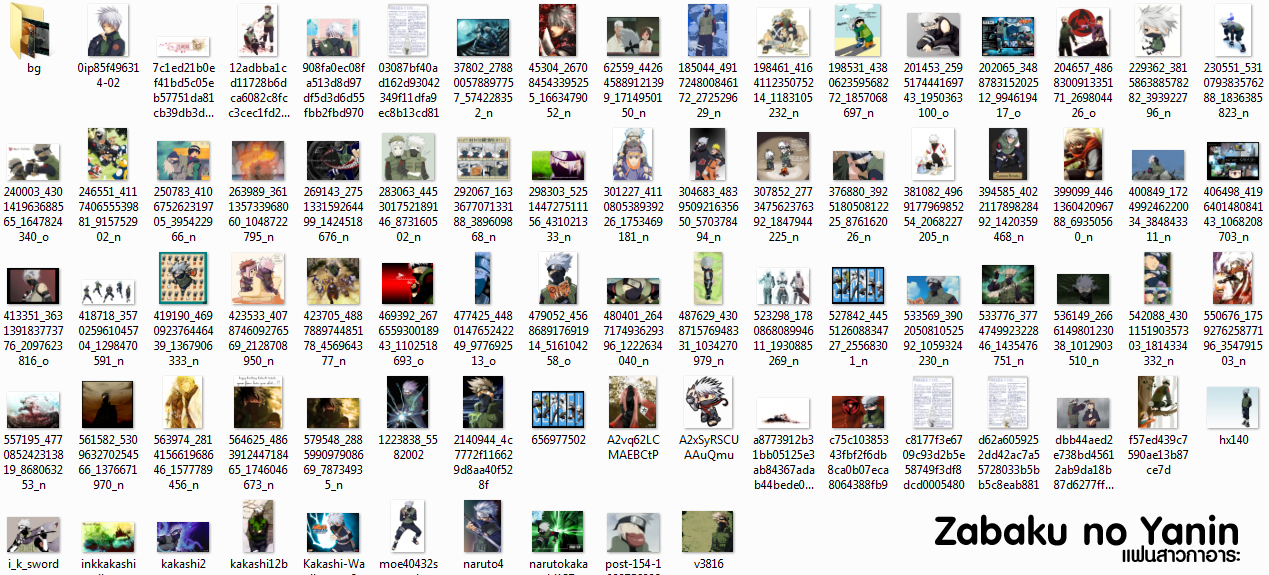Viewport: 1269px width, 575px height.
Task: Click the kakashi2 file label
Action: pyautogui.click(x=183, y=564)
